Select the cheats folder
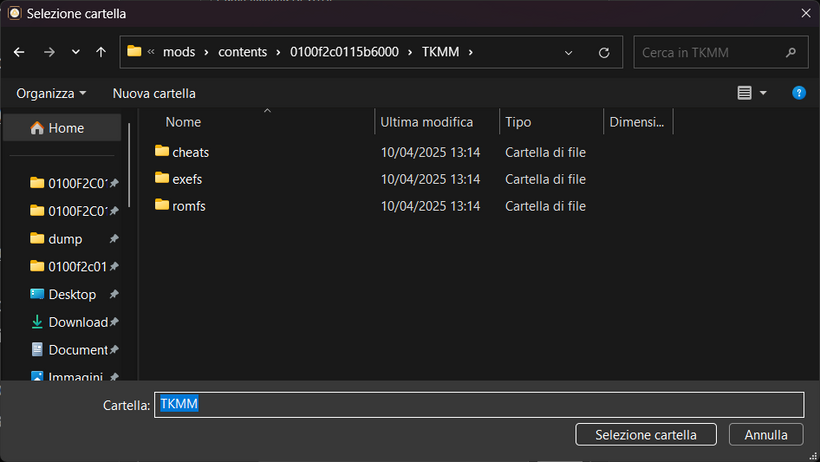 (190, 152)
